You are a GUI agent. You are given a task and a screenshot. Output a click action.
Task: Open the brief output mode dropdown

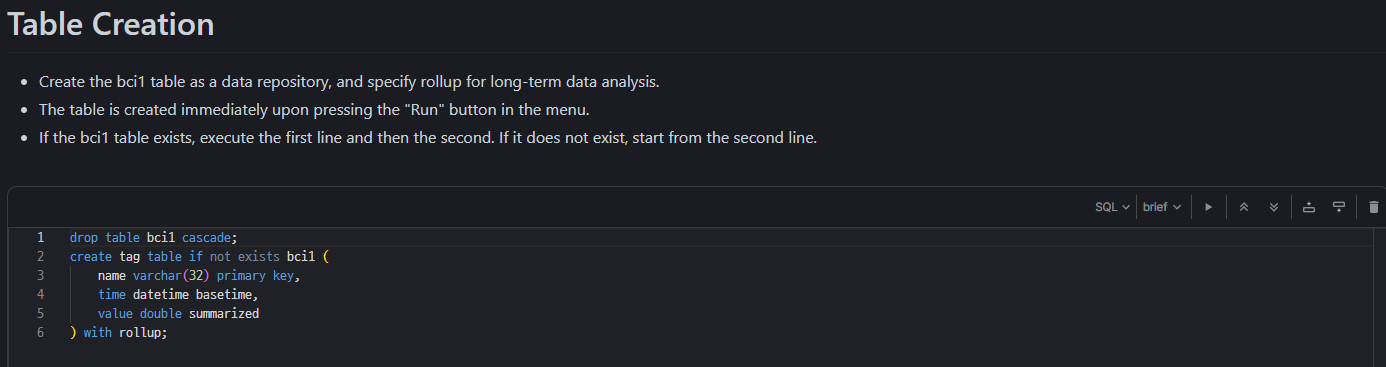pyautogui.click(x=1161, y=207)
